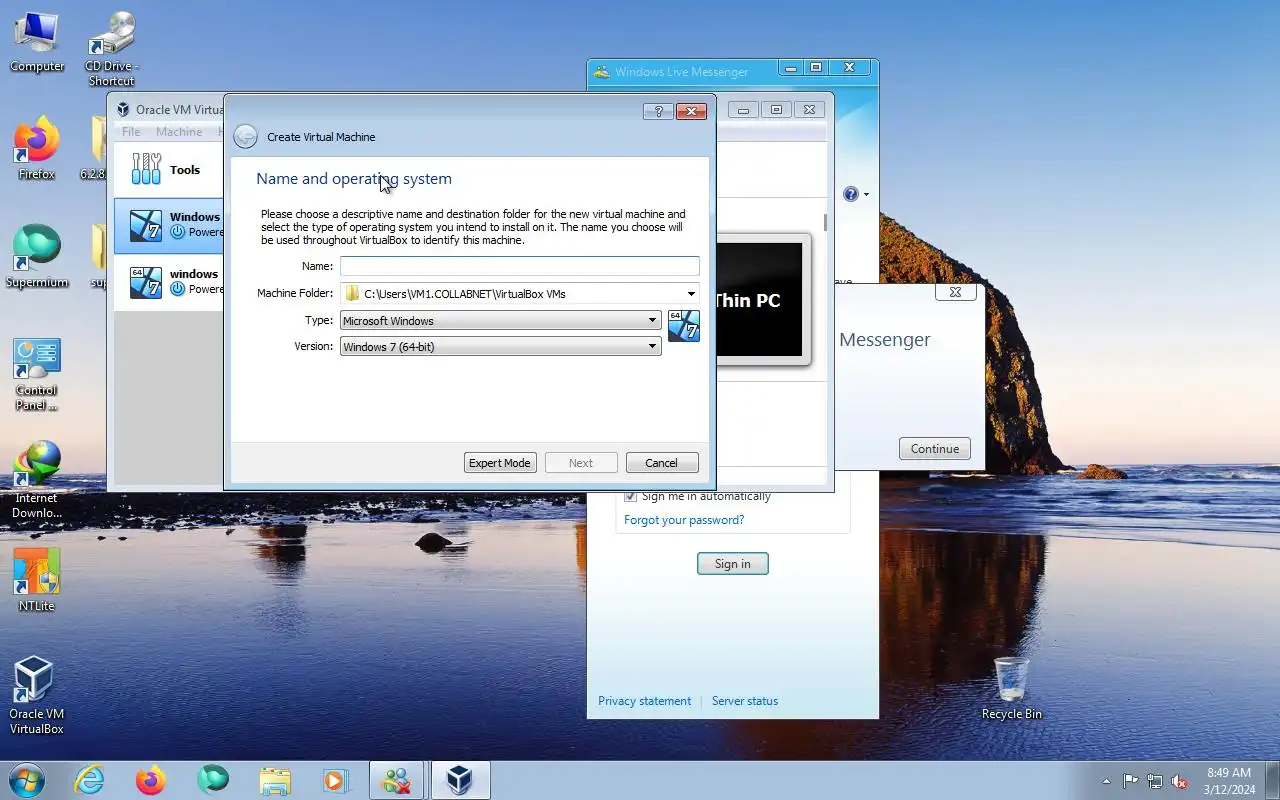Click the folder icon in Machine Folder field
The width and height of the screenshot is (1280, 800).
(351, 293)
